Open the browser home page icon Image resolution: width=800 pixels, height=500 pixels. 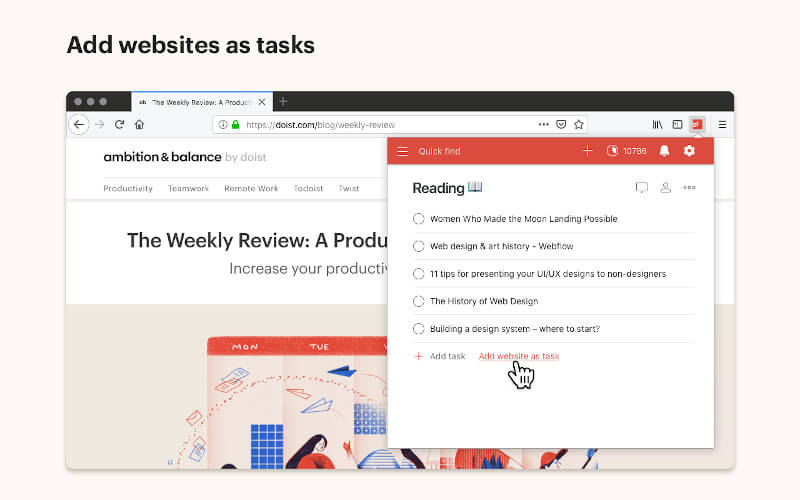[x=139, y=124]
